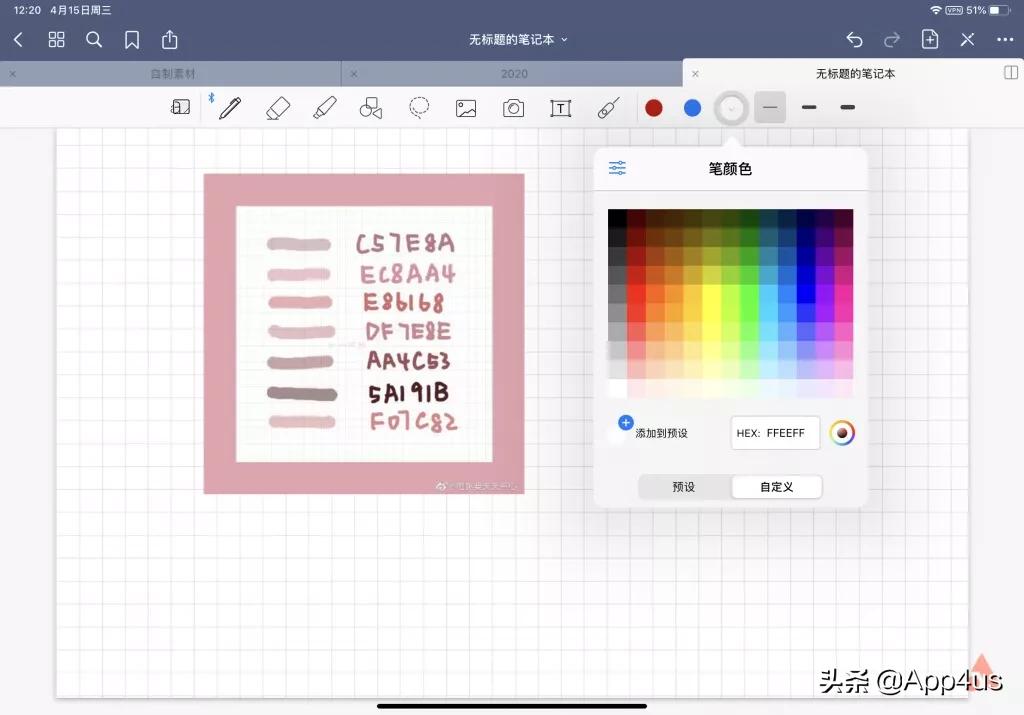Expand the more options menu (three dots)
The image size is (1024, 715).
tap(1006, 40)
